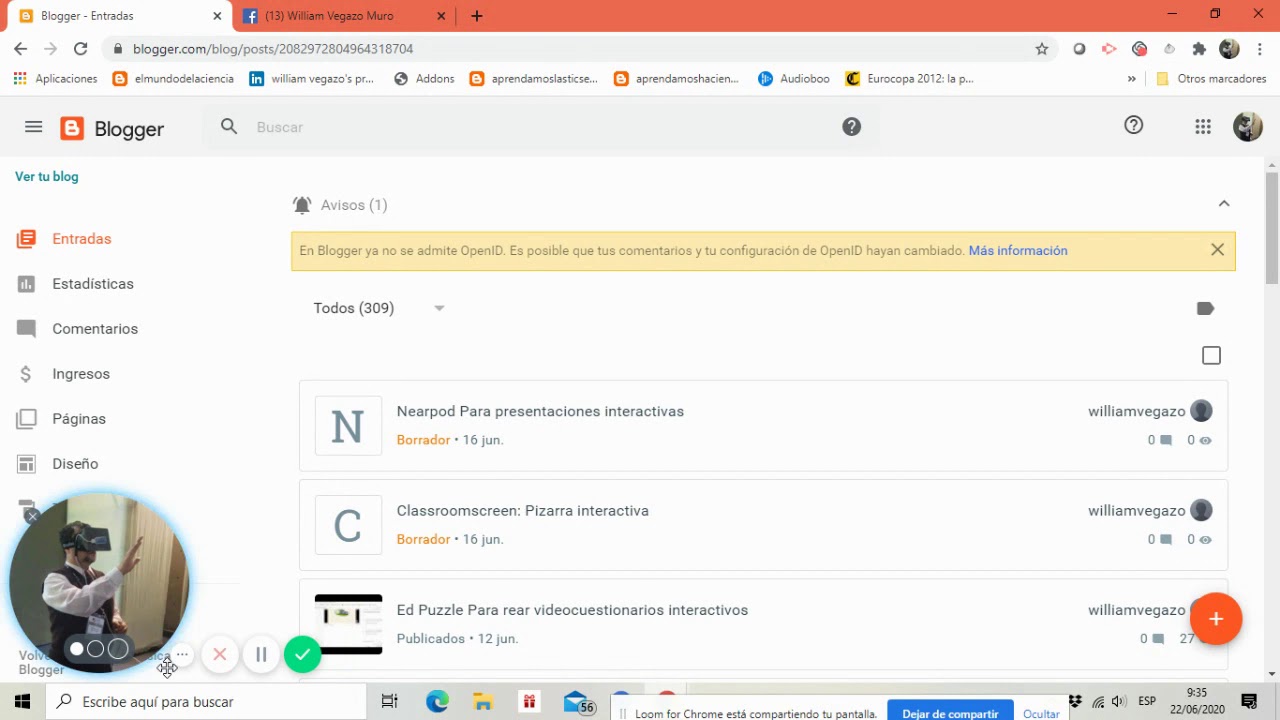Open search help question mark icon

(851, 126)
